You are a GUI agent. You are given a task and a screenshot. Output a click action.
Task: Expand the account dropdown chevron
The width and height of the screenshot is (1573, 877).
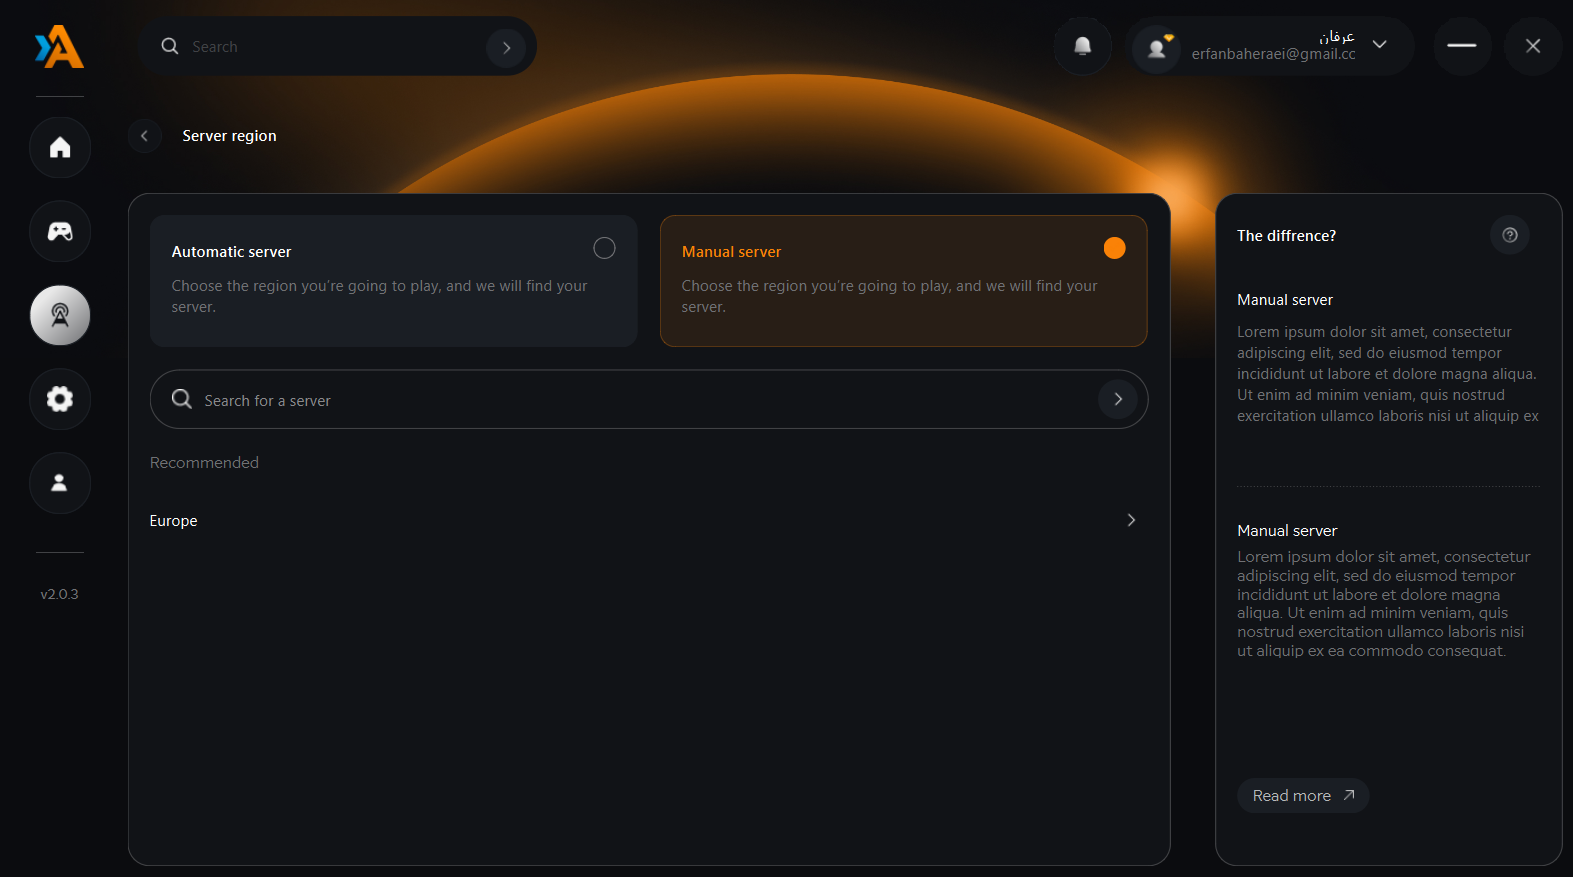click(1380, 45)
